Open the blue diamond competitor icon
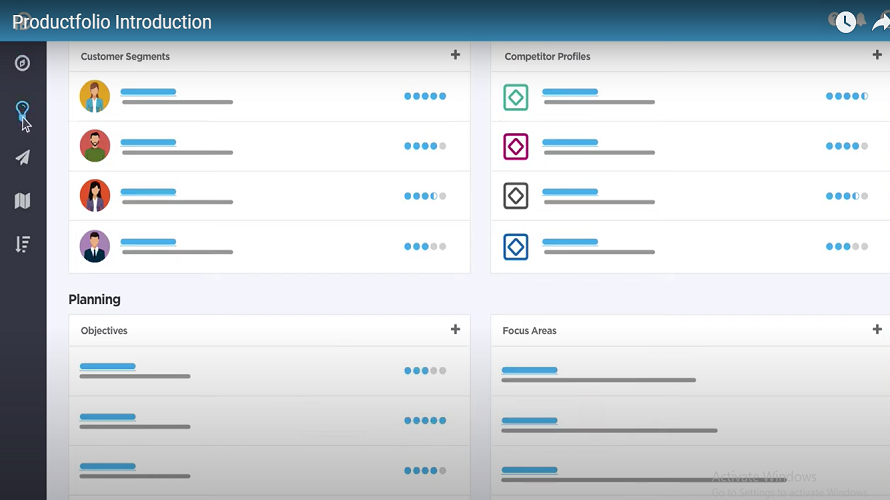Screen dimensions: 890x500 click(516, 247)
